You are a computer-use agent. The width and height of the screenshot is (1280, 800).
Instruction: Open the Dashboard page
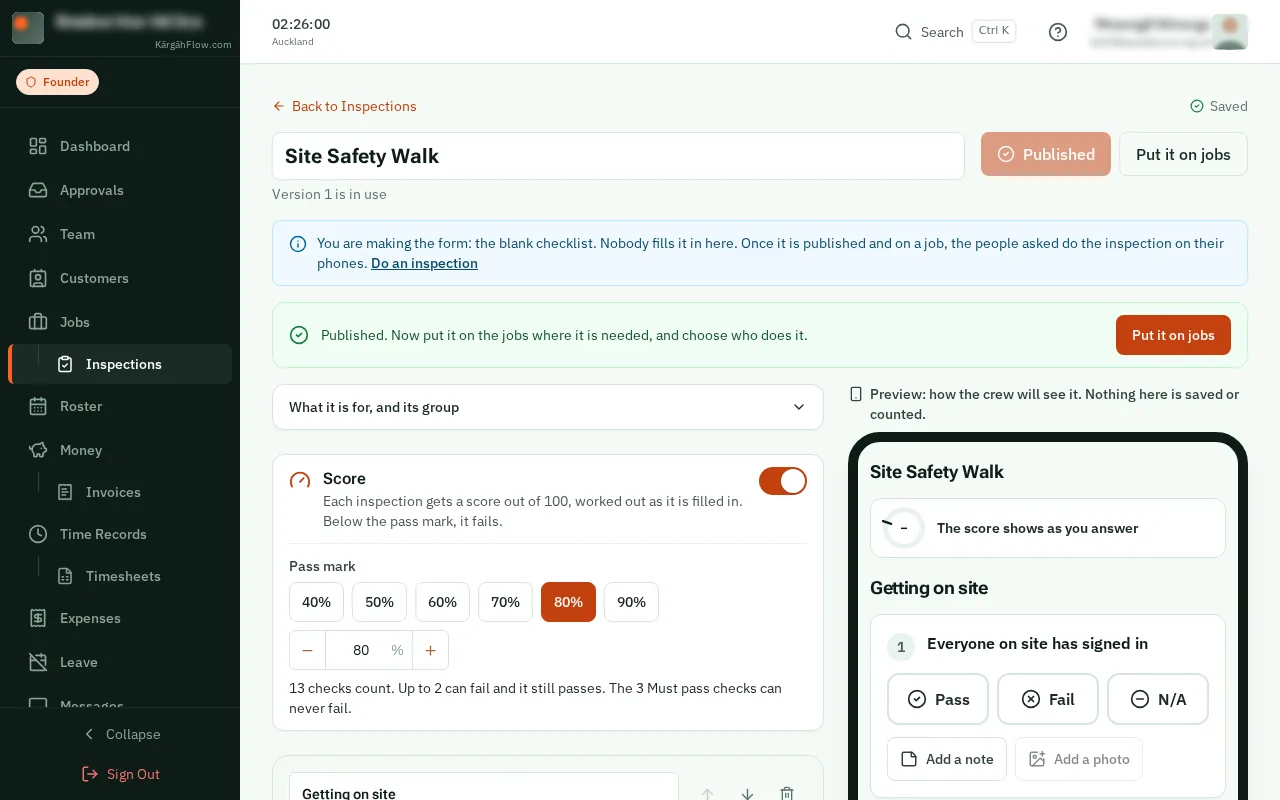[x=120, y=146]
